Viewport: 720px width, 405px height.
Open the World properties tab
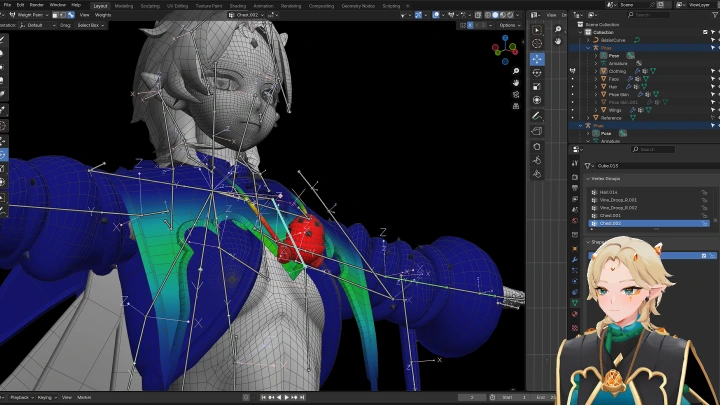(x=575, y=221)
